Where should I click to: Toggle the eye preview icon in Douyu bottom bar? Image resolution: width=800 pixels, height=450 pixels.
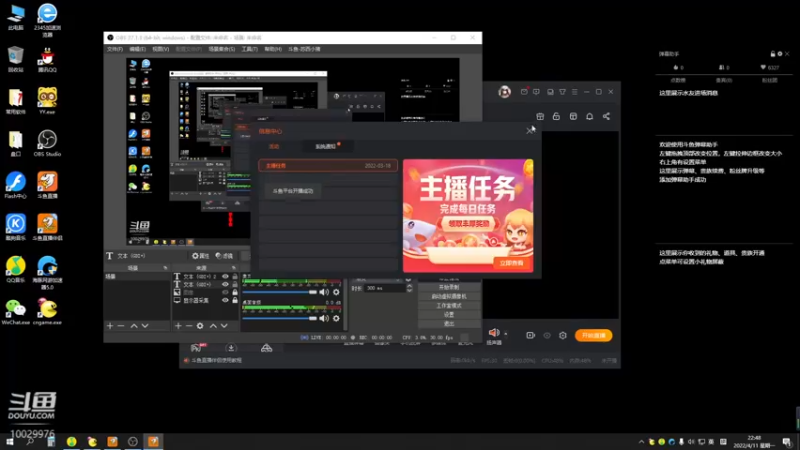[547, 335]
